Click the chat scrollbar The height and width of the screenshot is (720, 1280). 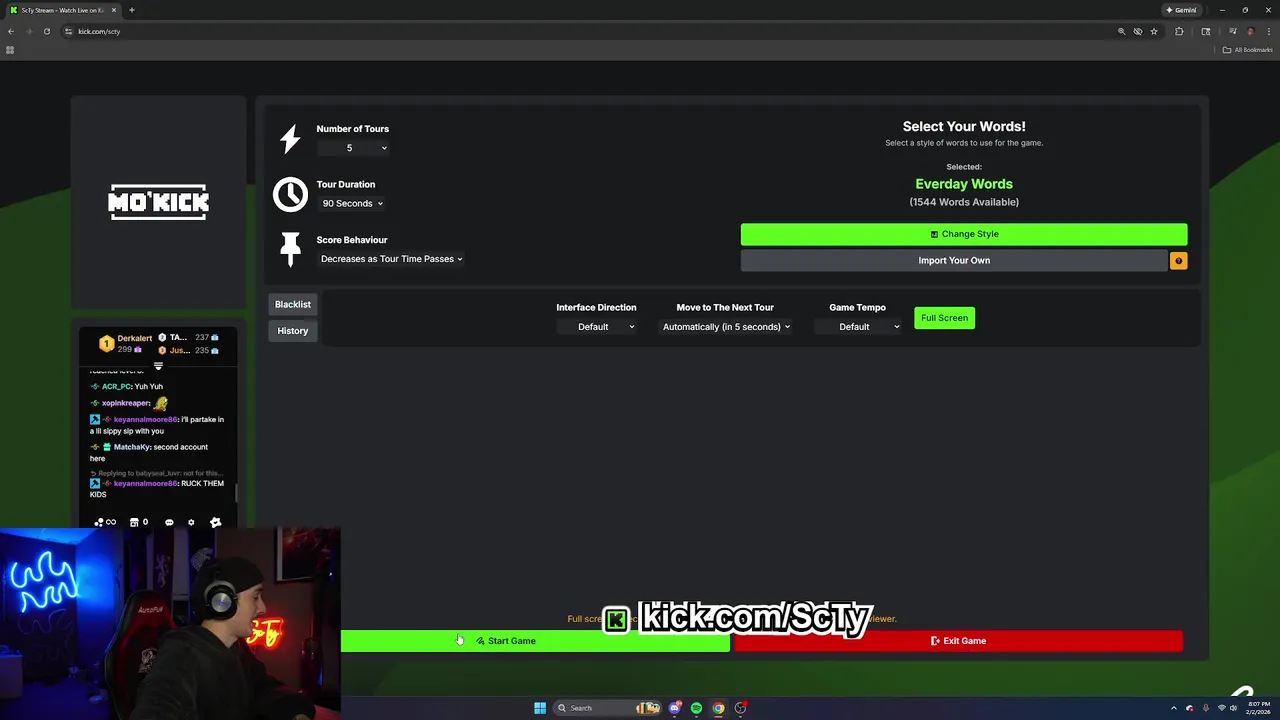[x=236, y=493]
